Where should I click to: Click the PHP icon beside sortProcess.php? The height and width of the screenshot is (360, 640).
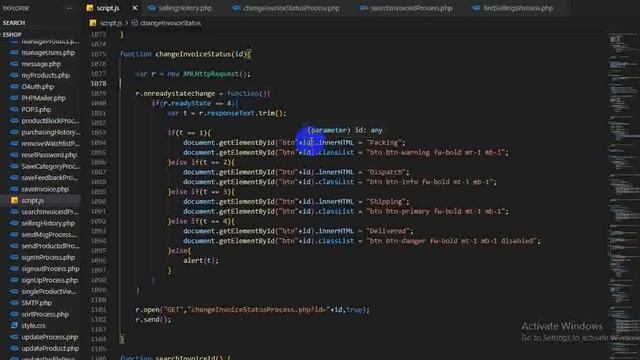tap(14, 314)
